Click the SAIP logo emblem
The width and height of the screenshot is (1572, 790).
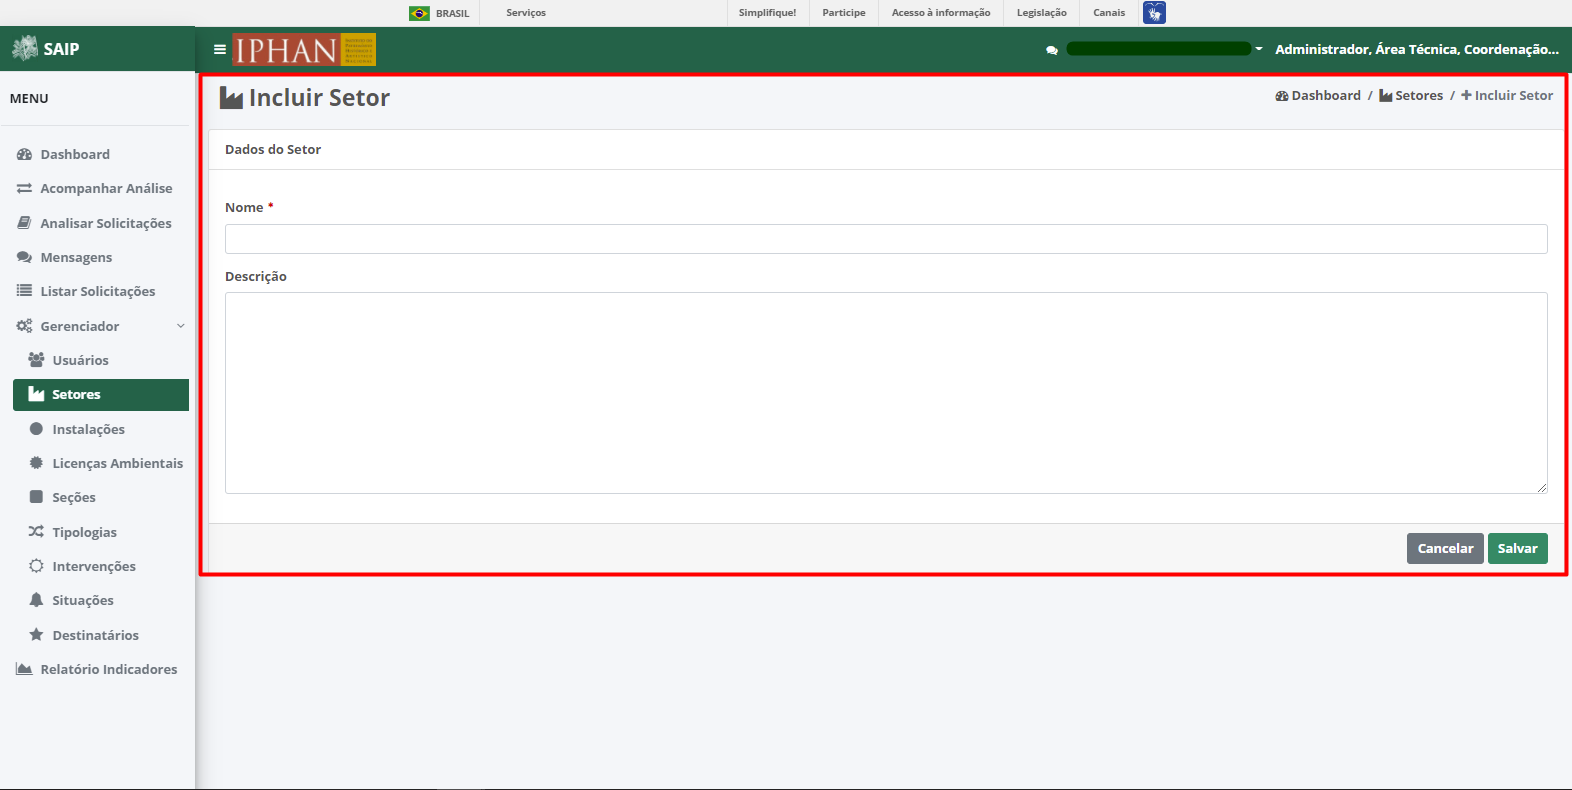point(25,48)
